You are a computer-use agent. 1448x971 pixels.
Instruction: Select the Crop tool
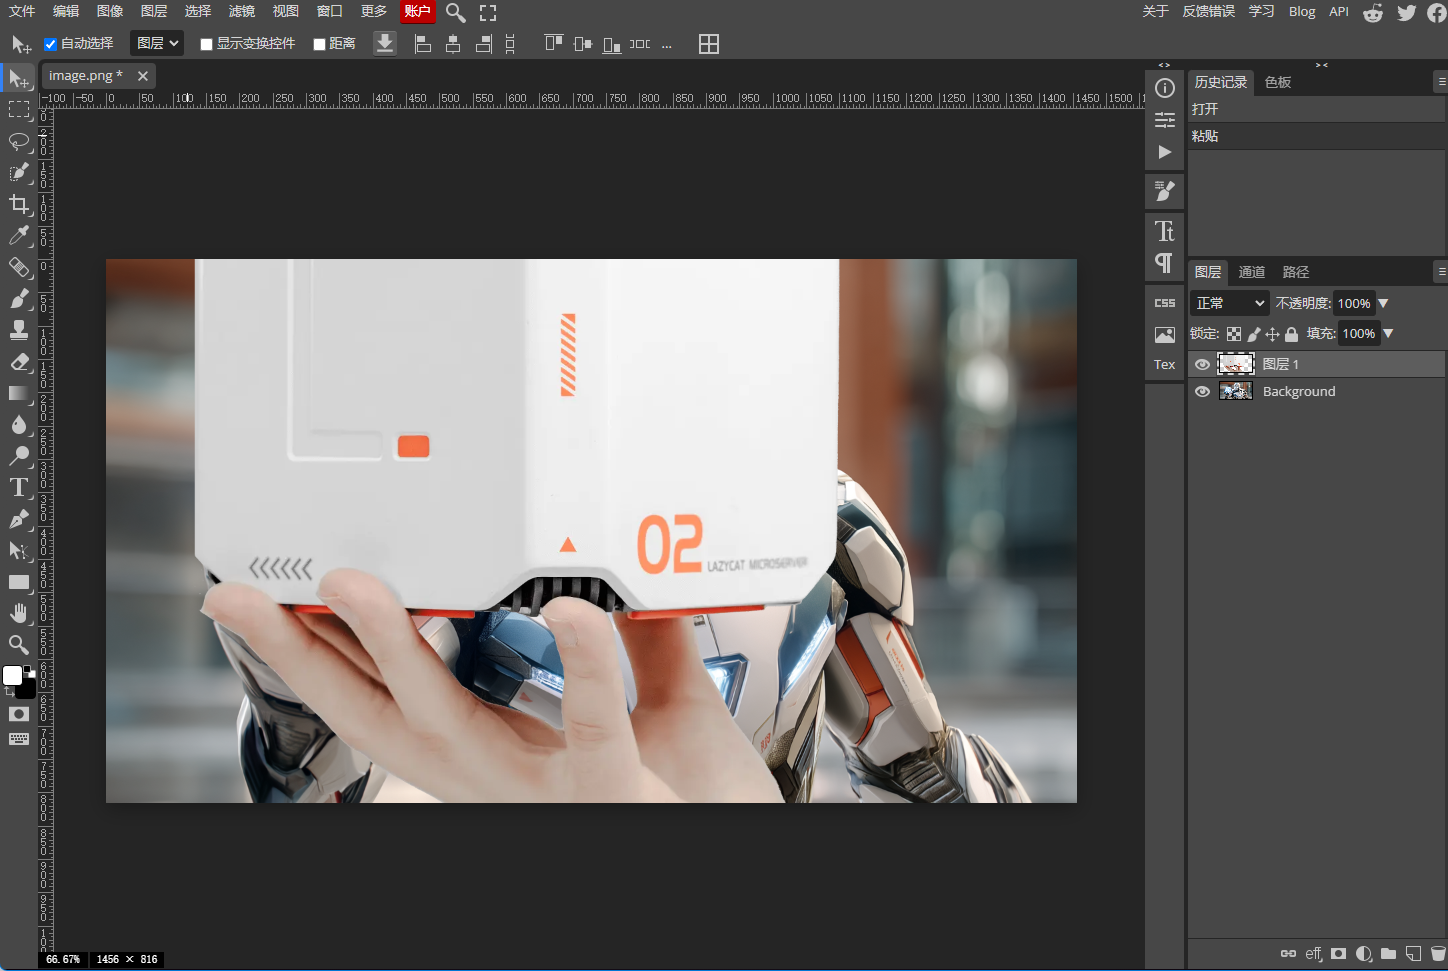point(19,204)
